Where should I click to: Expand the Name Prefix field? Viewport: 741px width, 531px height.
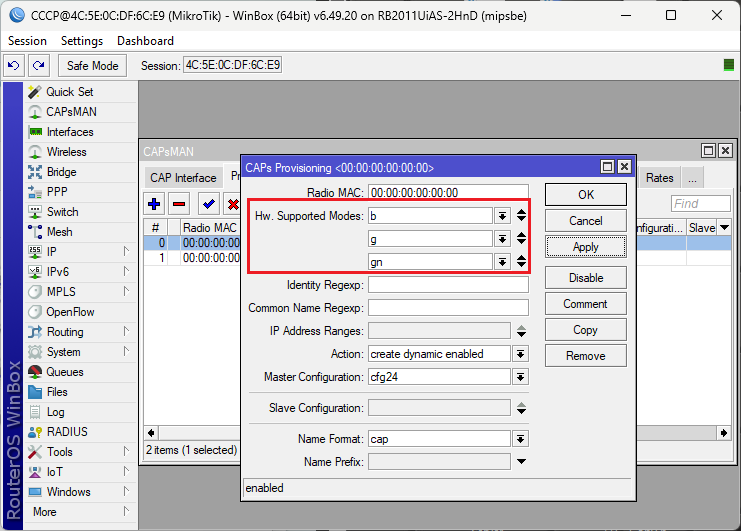[x=521, y=462]
